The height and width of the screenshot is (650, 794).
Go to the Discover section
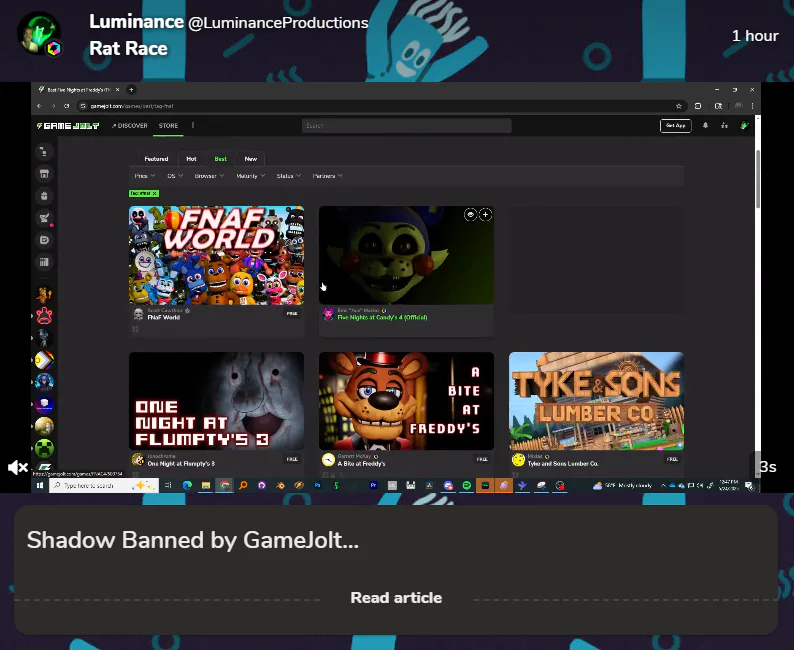tap(130, 126)
